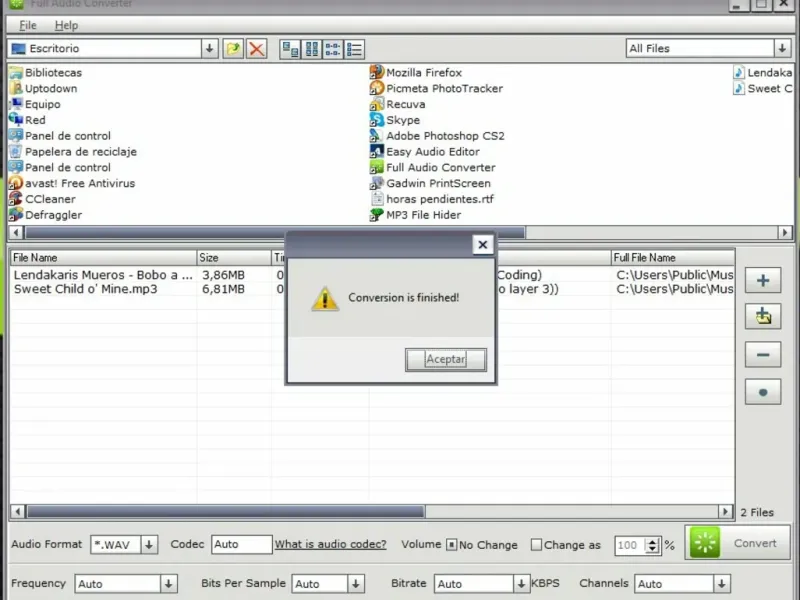800x600 pixels.
Task: Select the Recuva shortcut
Action: point(397,104)
